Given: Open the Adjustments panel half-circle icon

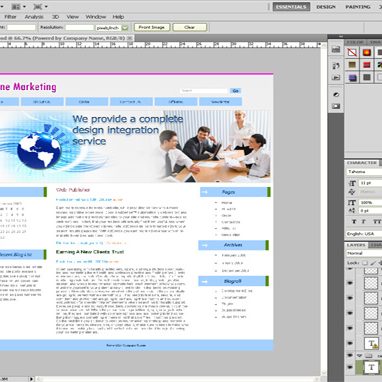Looking at the screenshot, I should point(336,95).
